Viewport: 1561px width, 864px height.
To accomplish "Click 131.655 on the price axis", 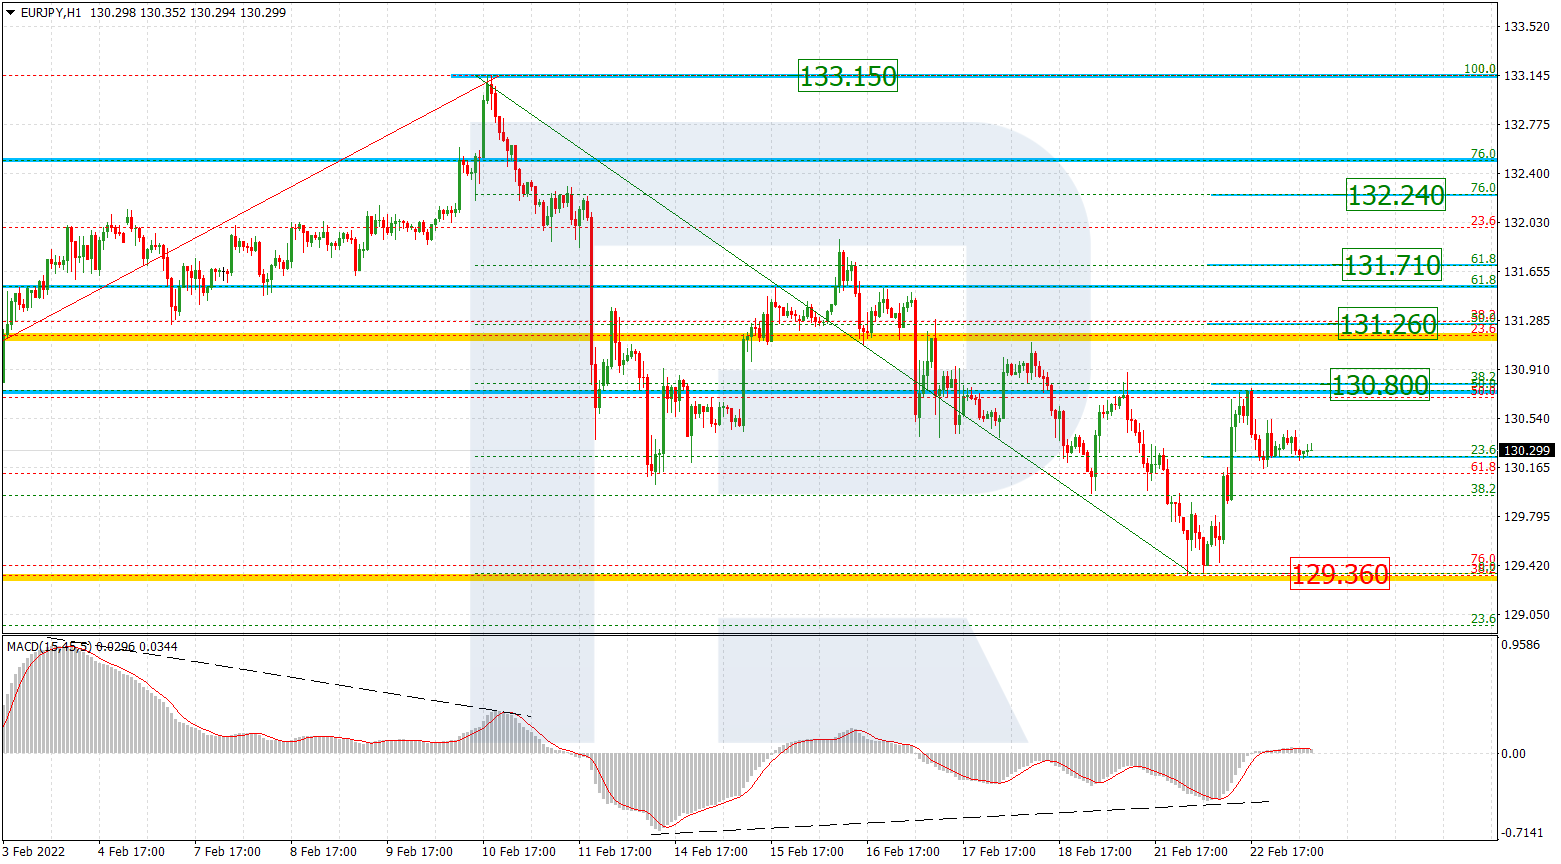I will [x=1527, y=272].
